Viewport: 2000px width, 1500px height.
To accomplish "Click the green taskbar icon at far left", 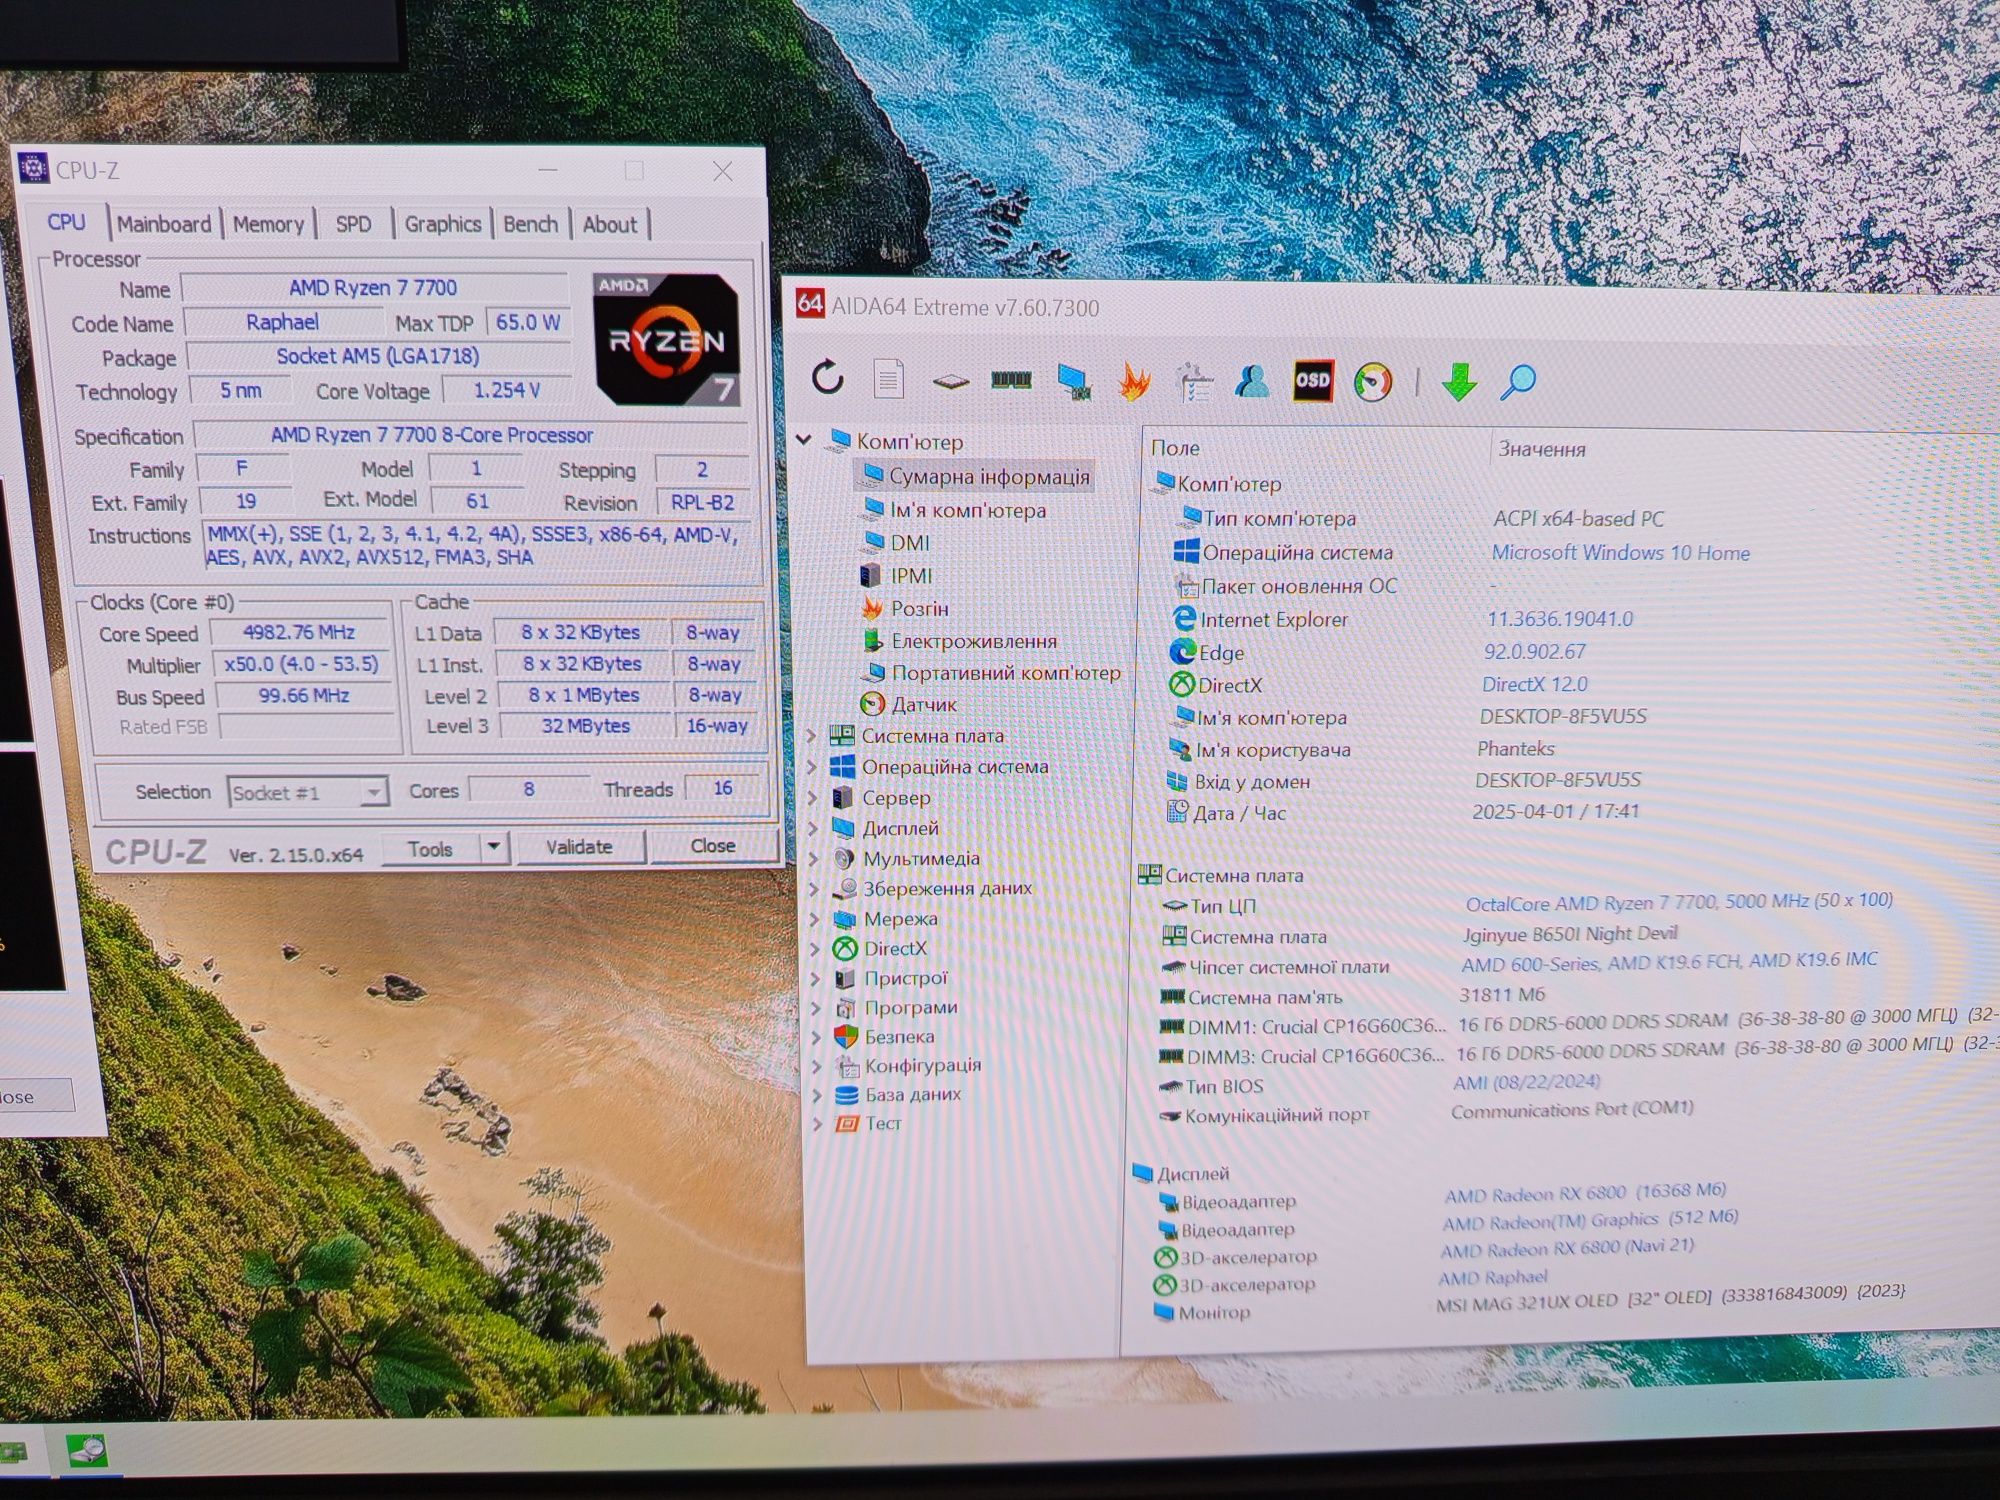I will [x=14, y=1452].
